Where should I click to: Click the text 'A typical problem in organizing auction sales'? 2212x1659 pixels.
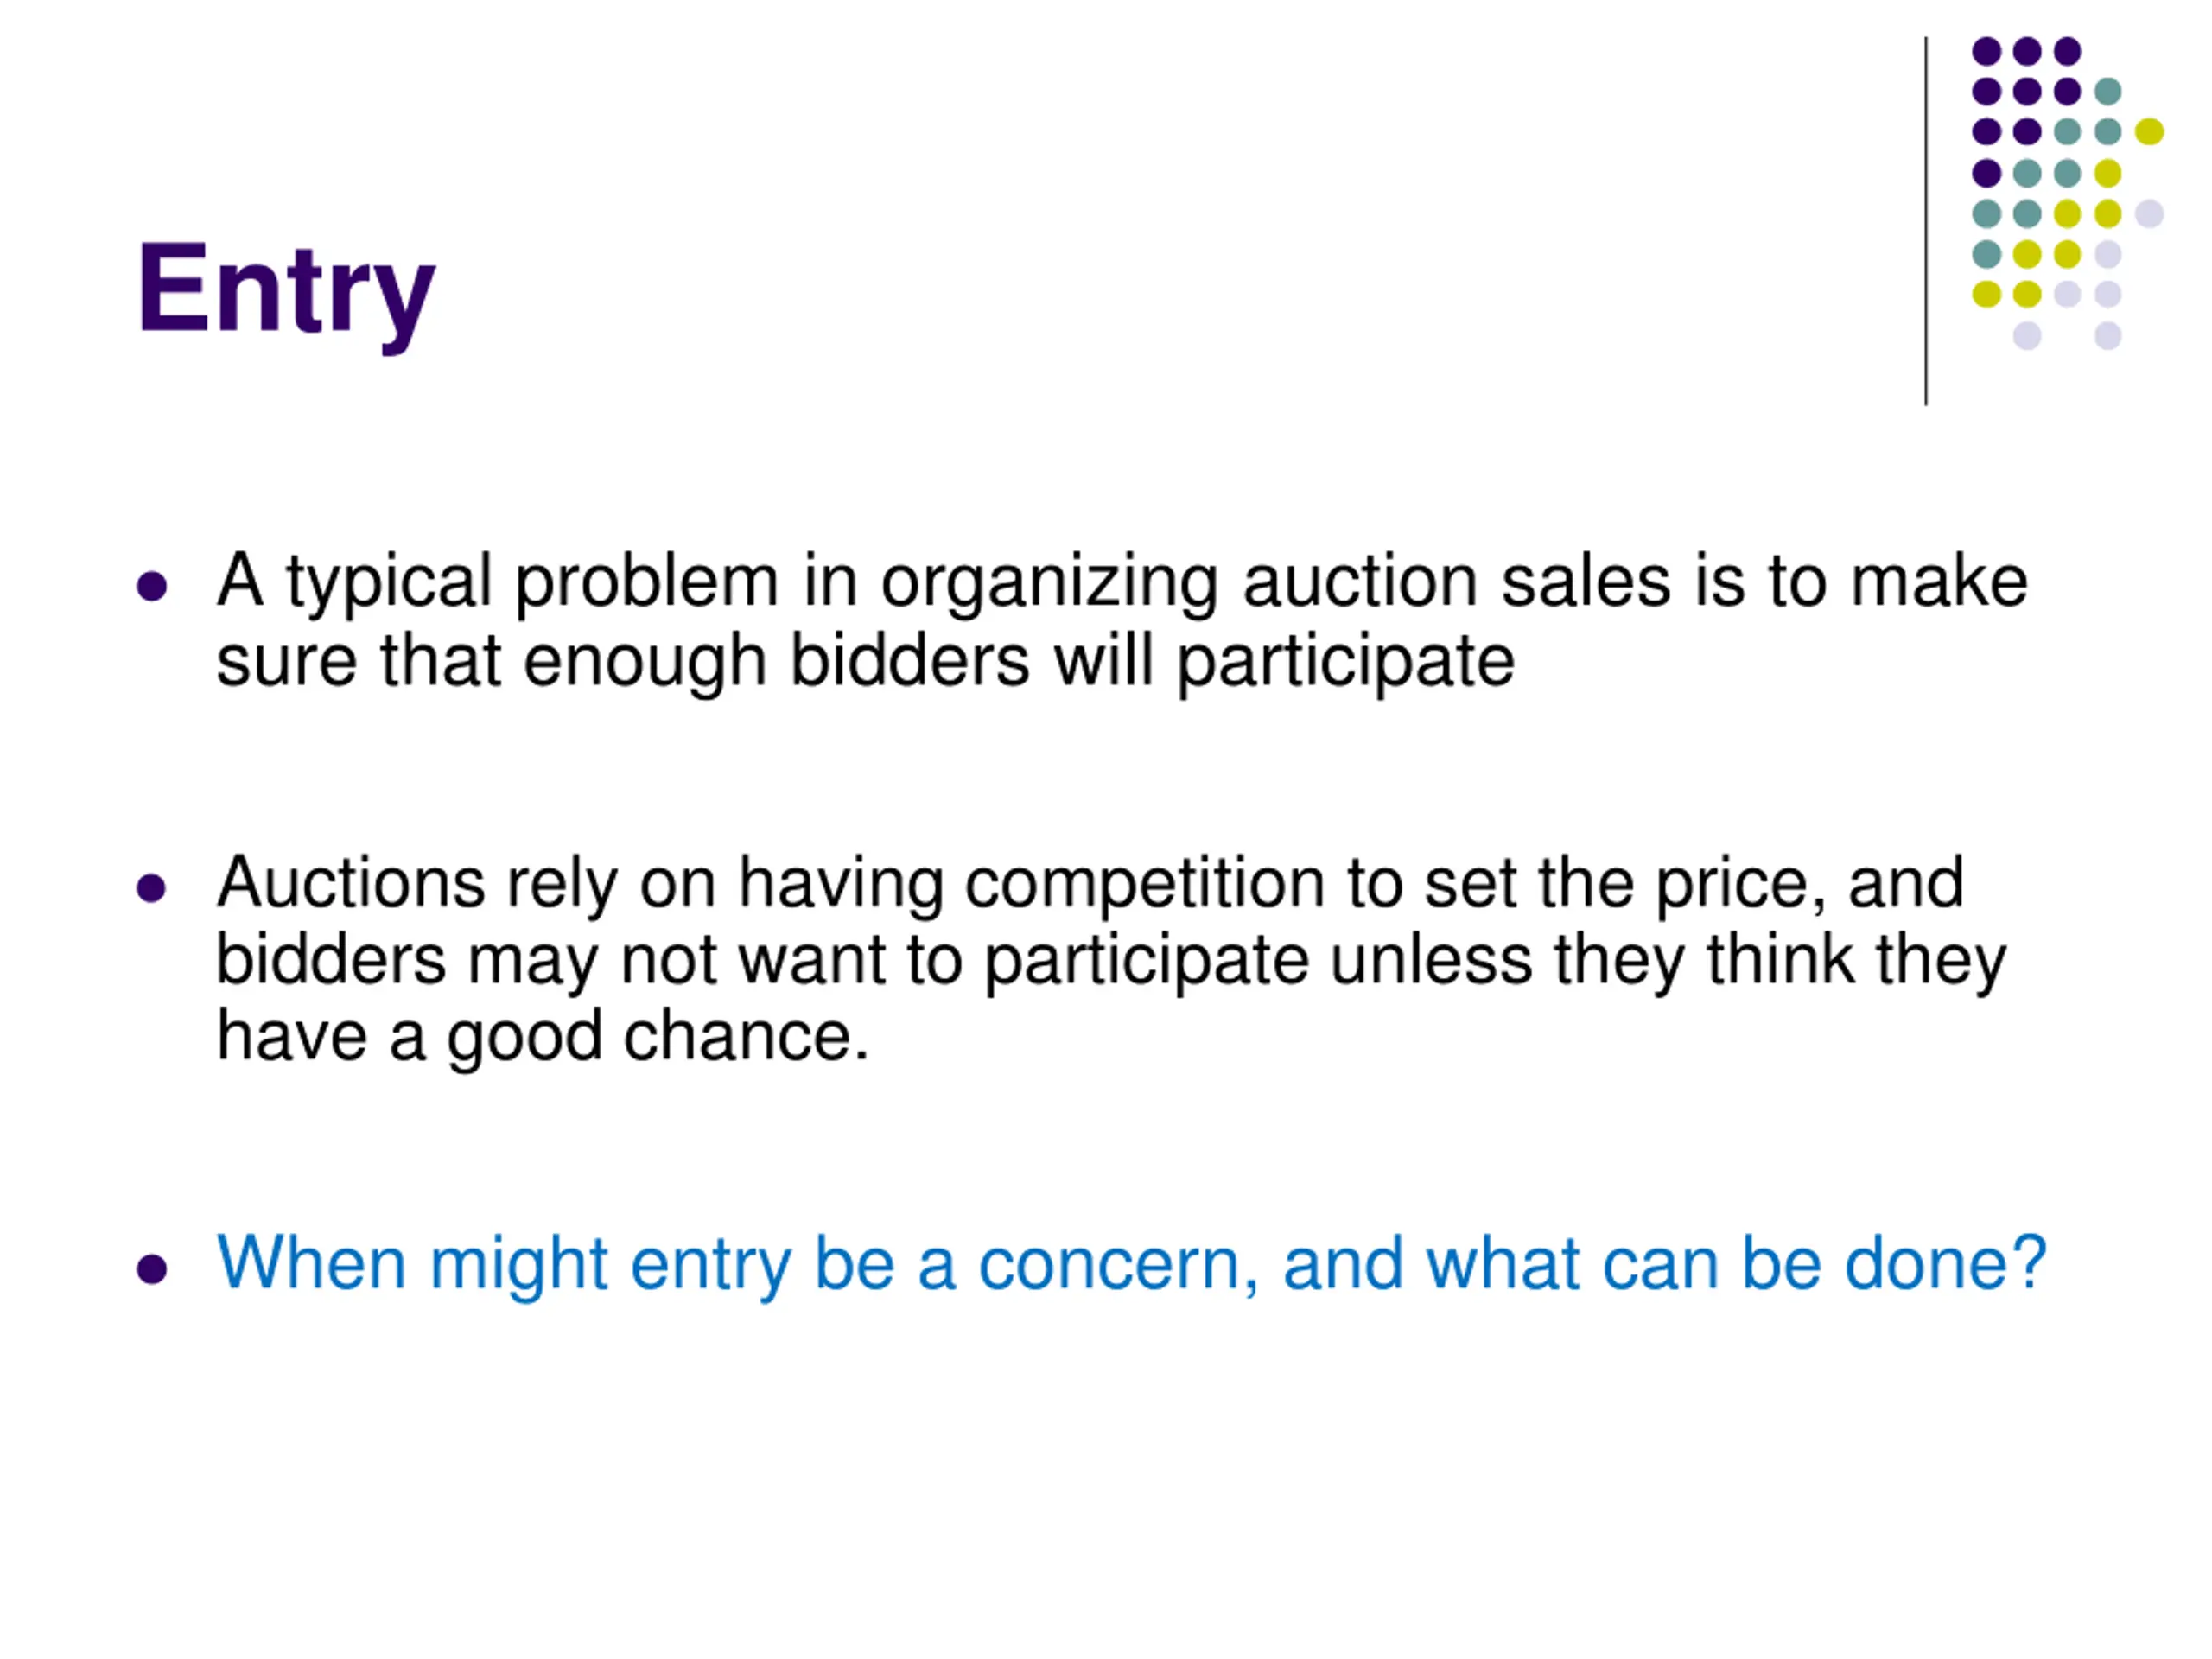pyautogui.click(x=944, y=582)
